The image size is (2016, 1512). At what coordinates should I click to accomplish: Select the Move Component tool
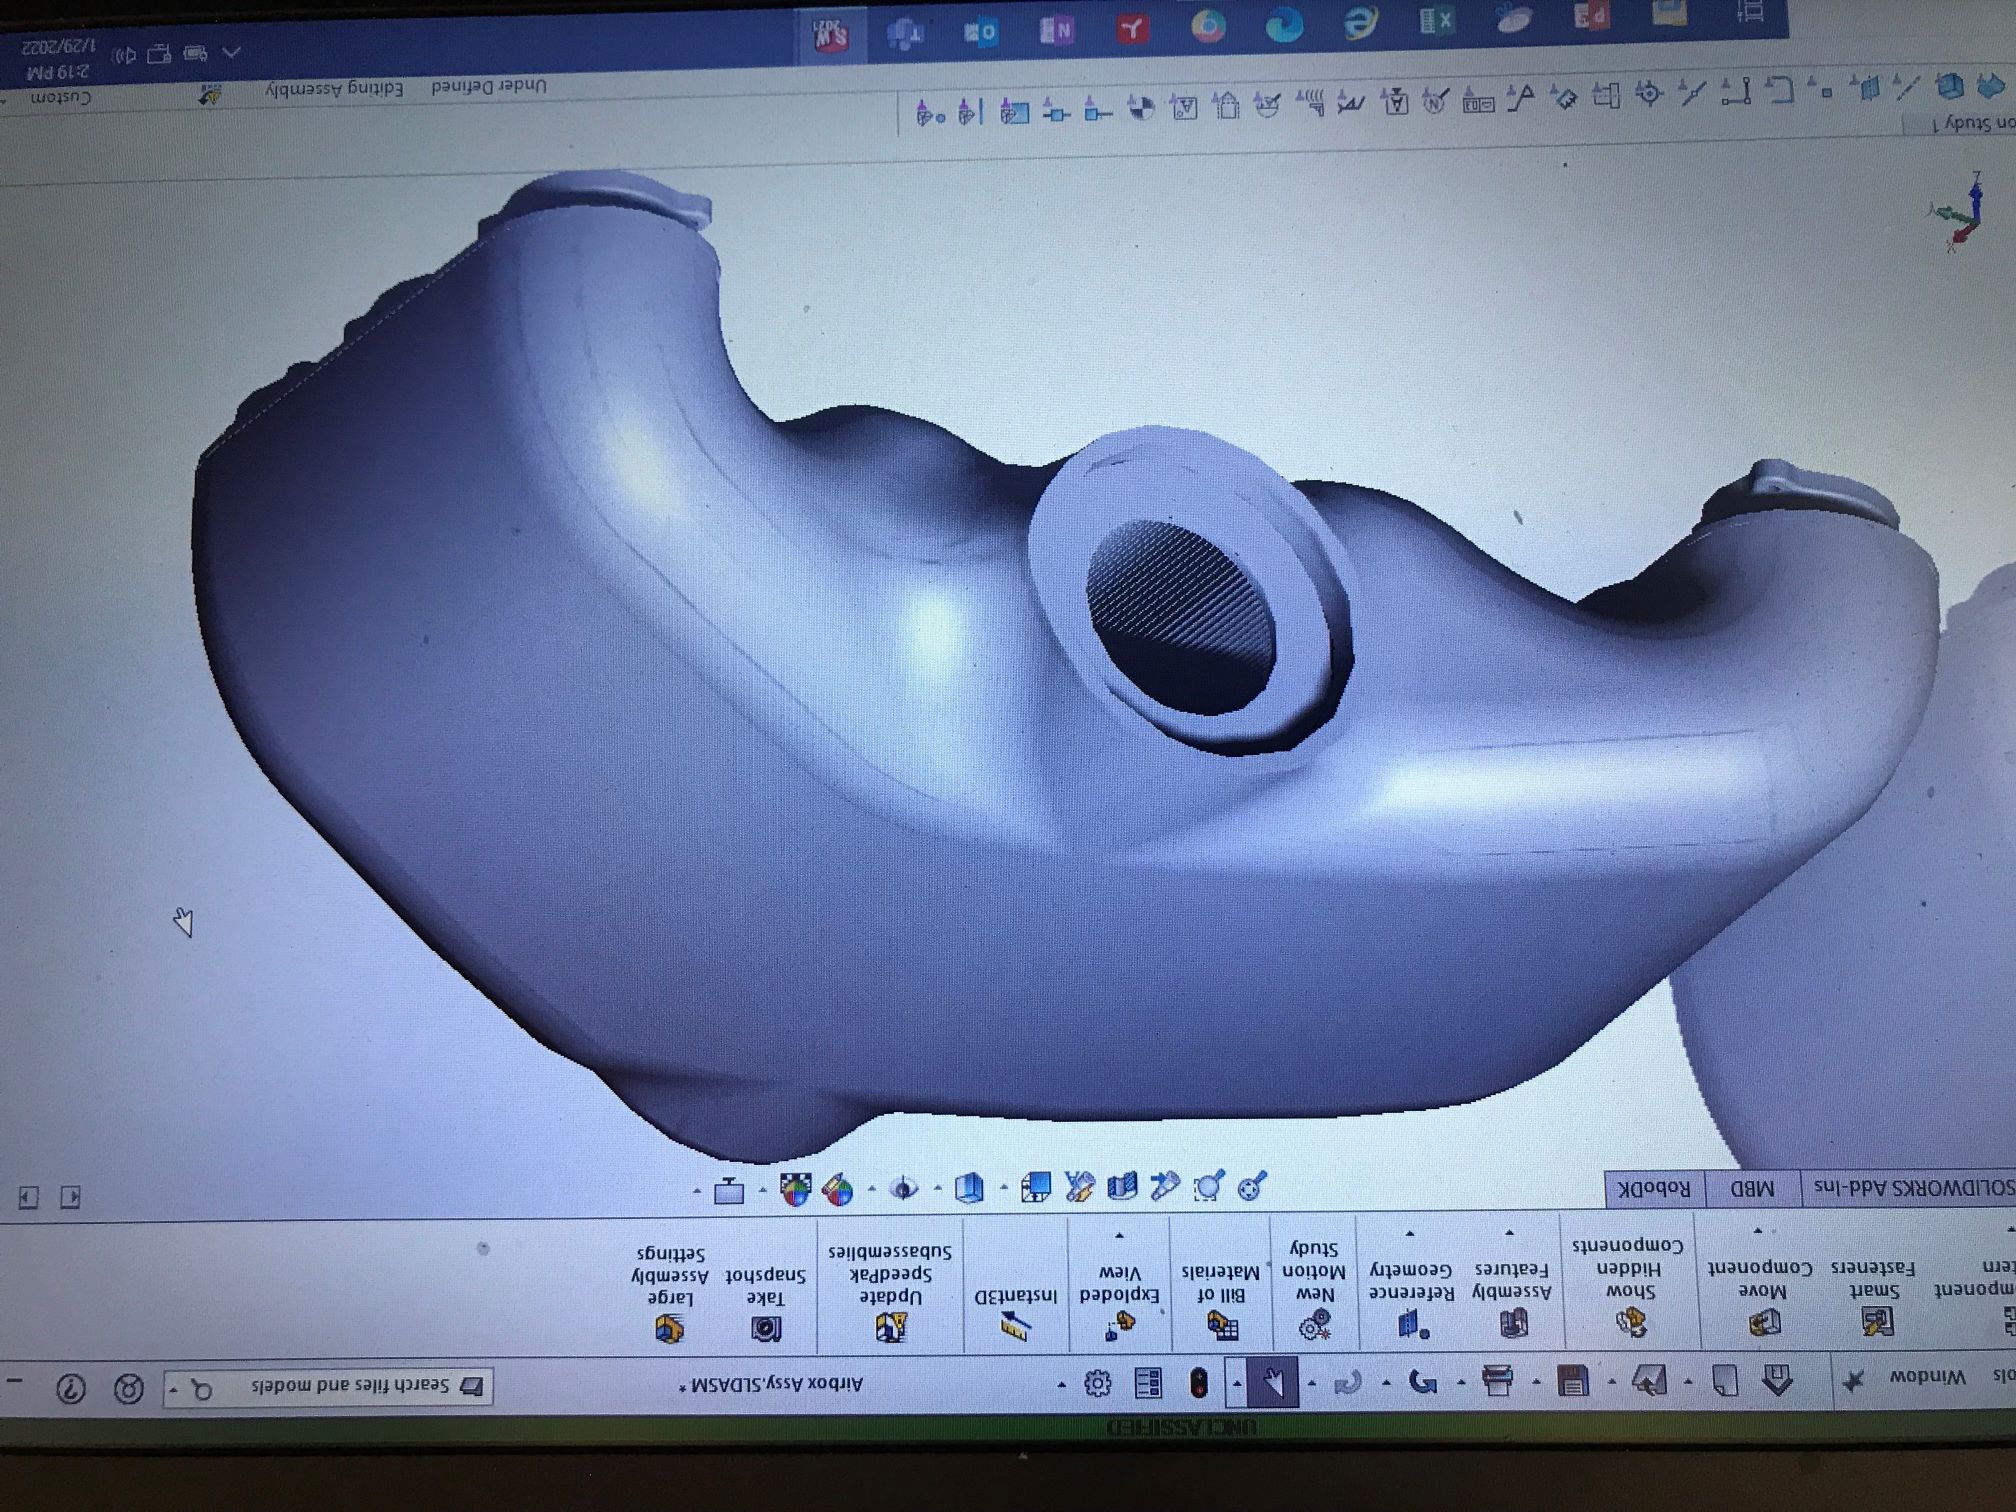coord(1764,1323)
